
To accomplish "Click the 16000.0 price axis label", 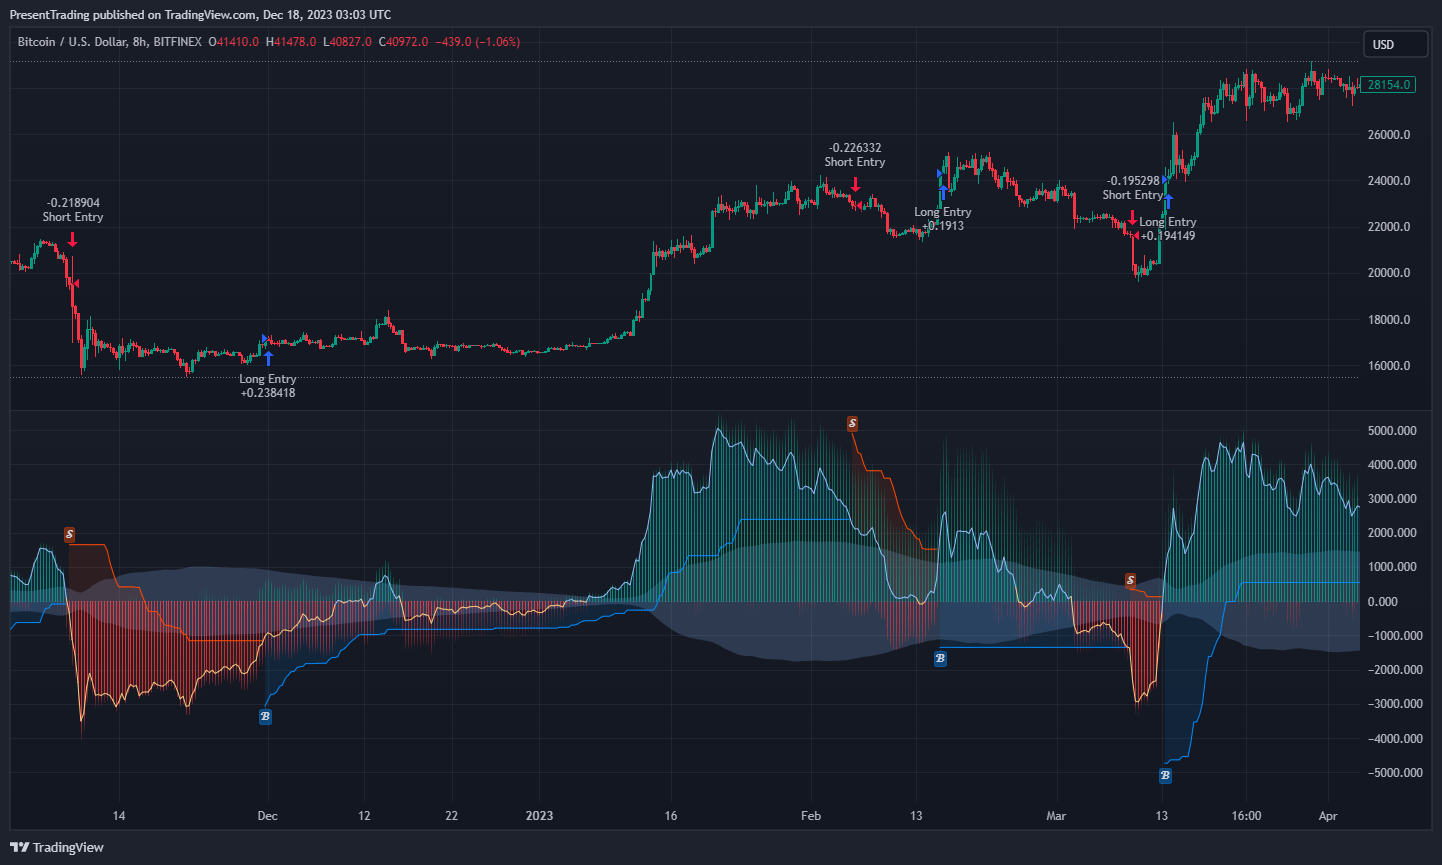I will coord(1389,366).
